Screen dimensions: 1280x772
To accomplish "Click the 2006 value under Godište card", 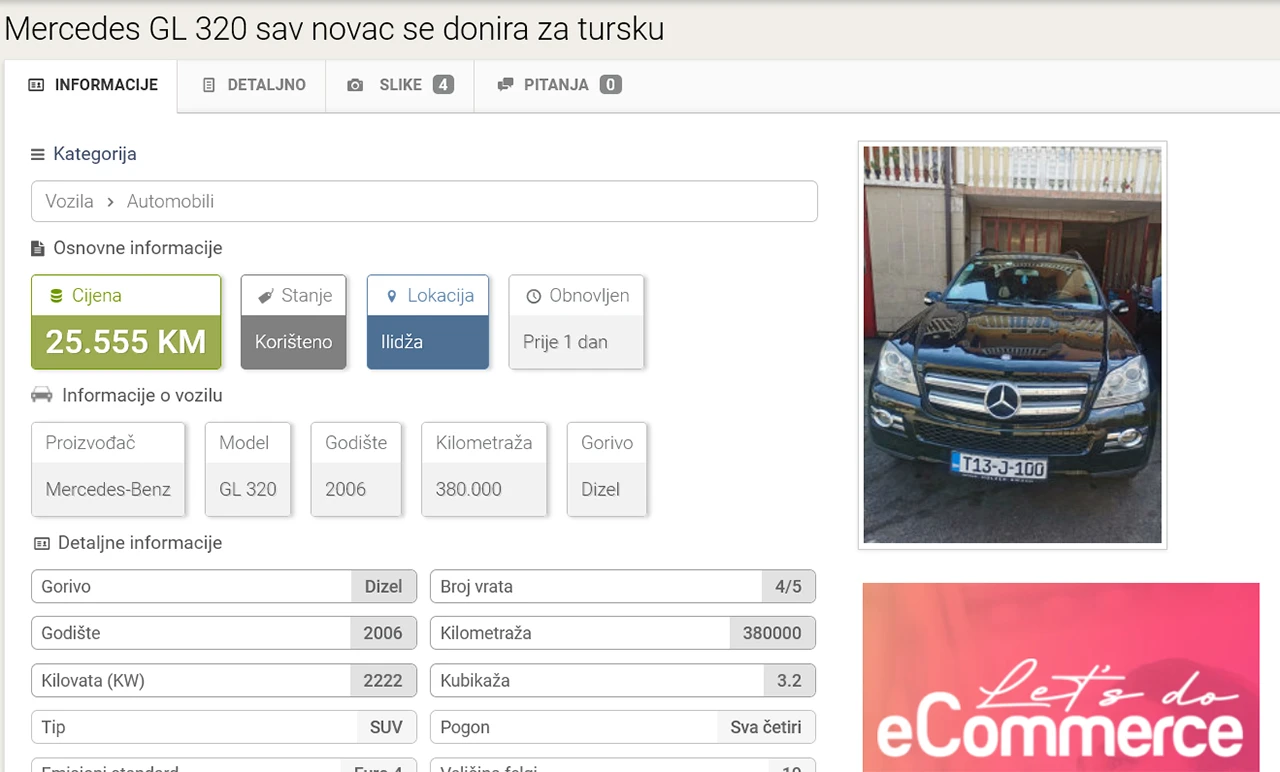I will (345, 490).
